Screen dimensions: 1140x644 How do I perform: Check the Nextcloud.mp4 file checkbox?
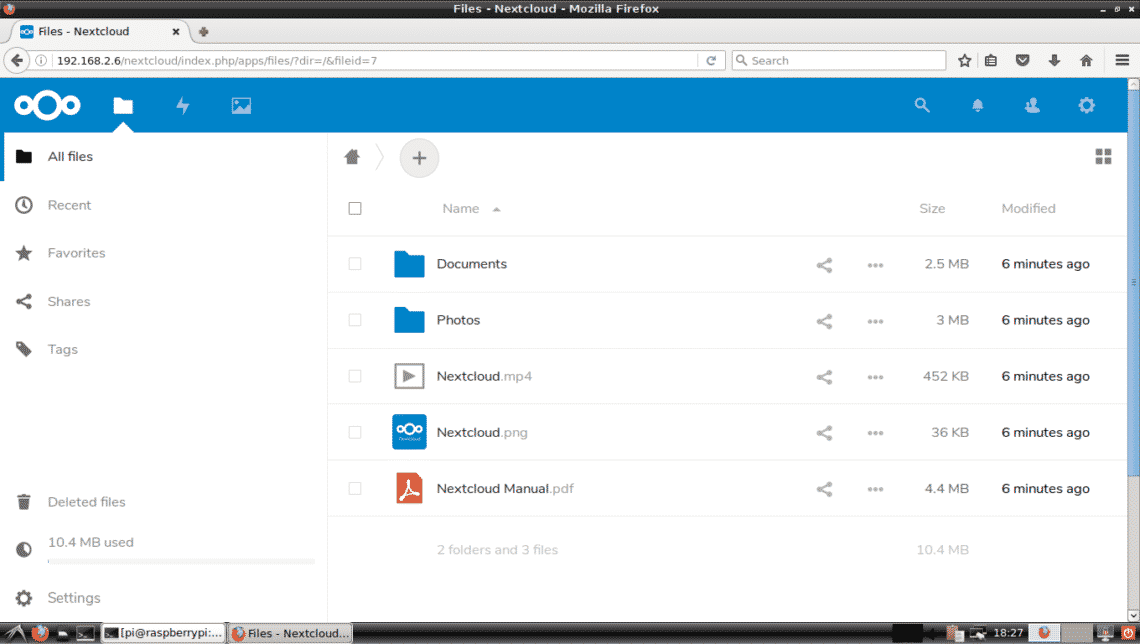[355, 376]
